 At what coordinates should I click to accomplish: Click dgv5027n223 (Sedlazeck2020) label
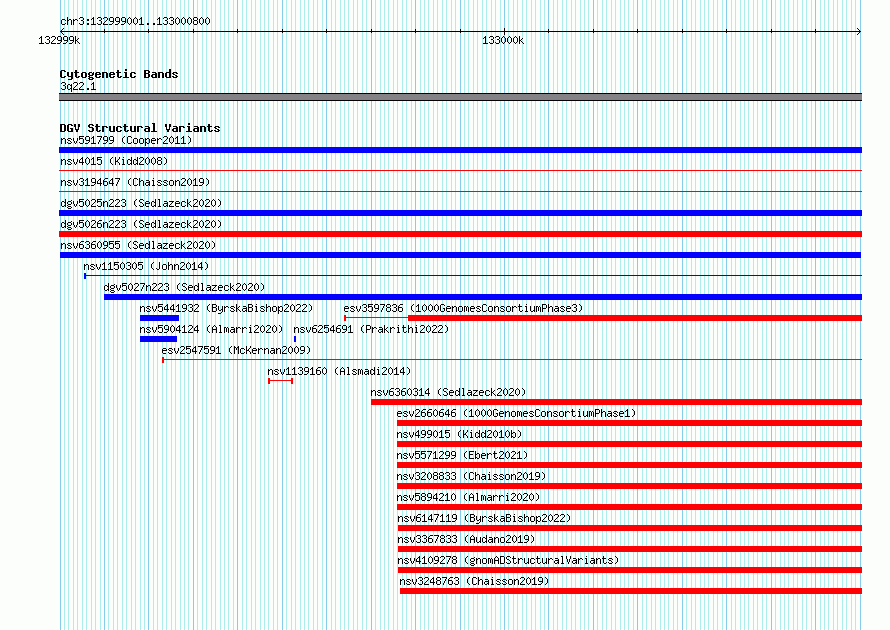[184, 287]
